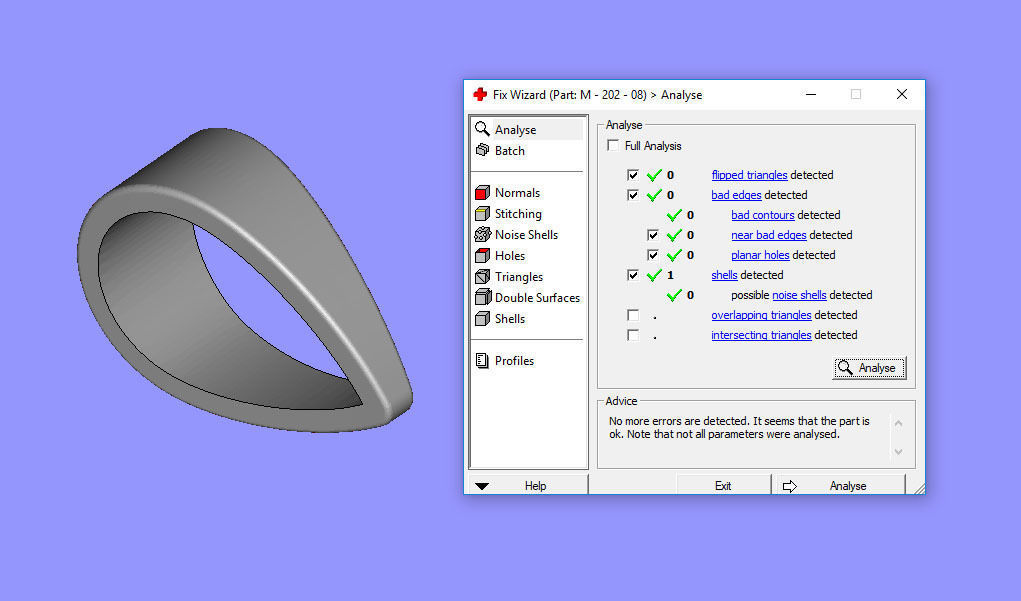This screenshot has width=1021, height=601.
Task: Go to the Noise Shells step
Action: 527,234
